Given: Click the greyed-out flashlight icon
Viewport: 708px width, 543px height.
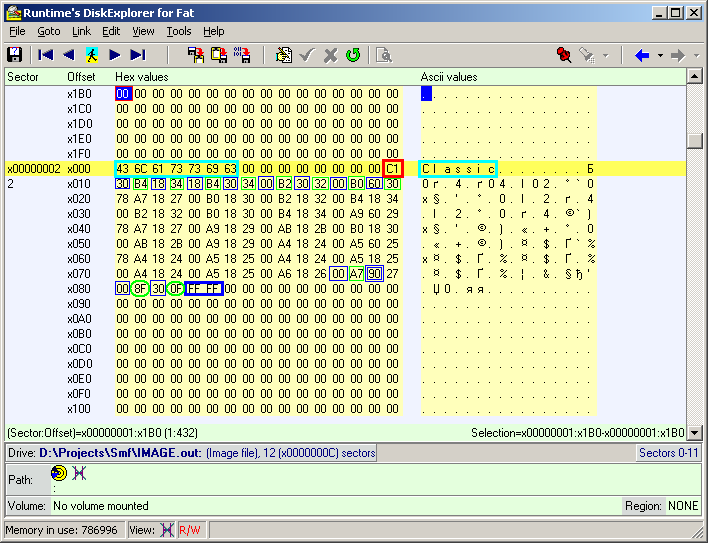Looking at the screenshot, I should (587, 55).
